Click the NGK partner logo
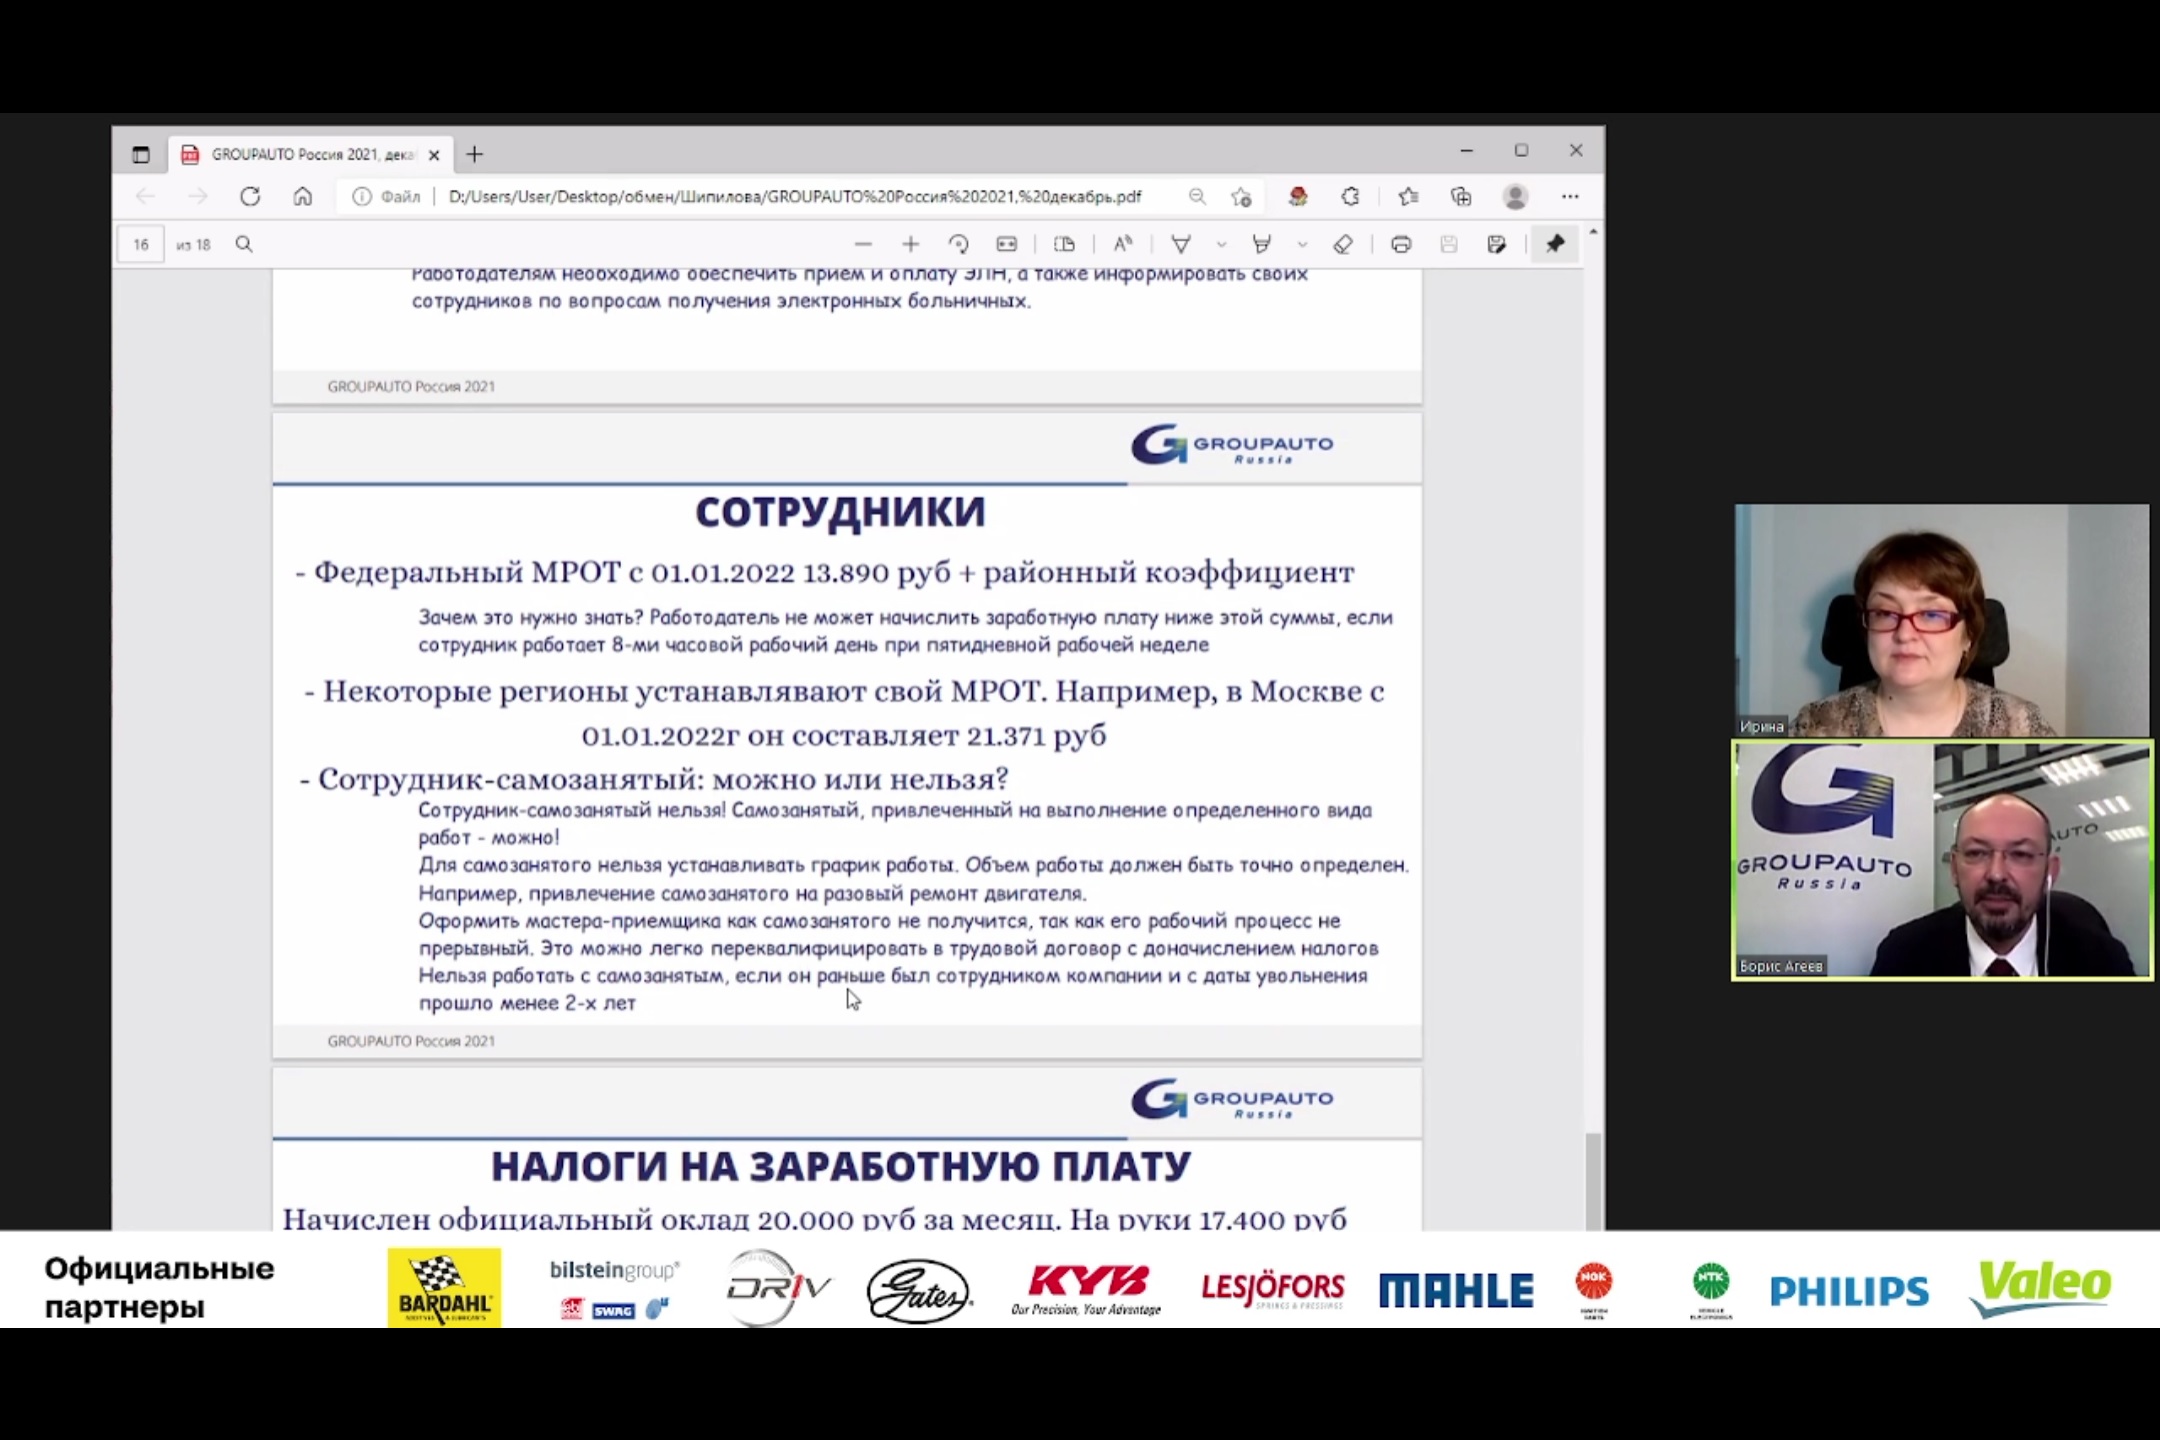The height and width of the screenshot is (1440, 2160). pos(1594,1290)
